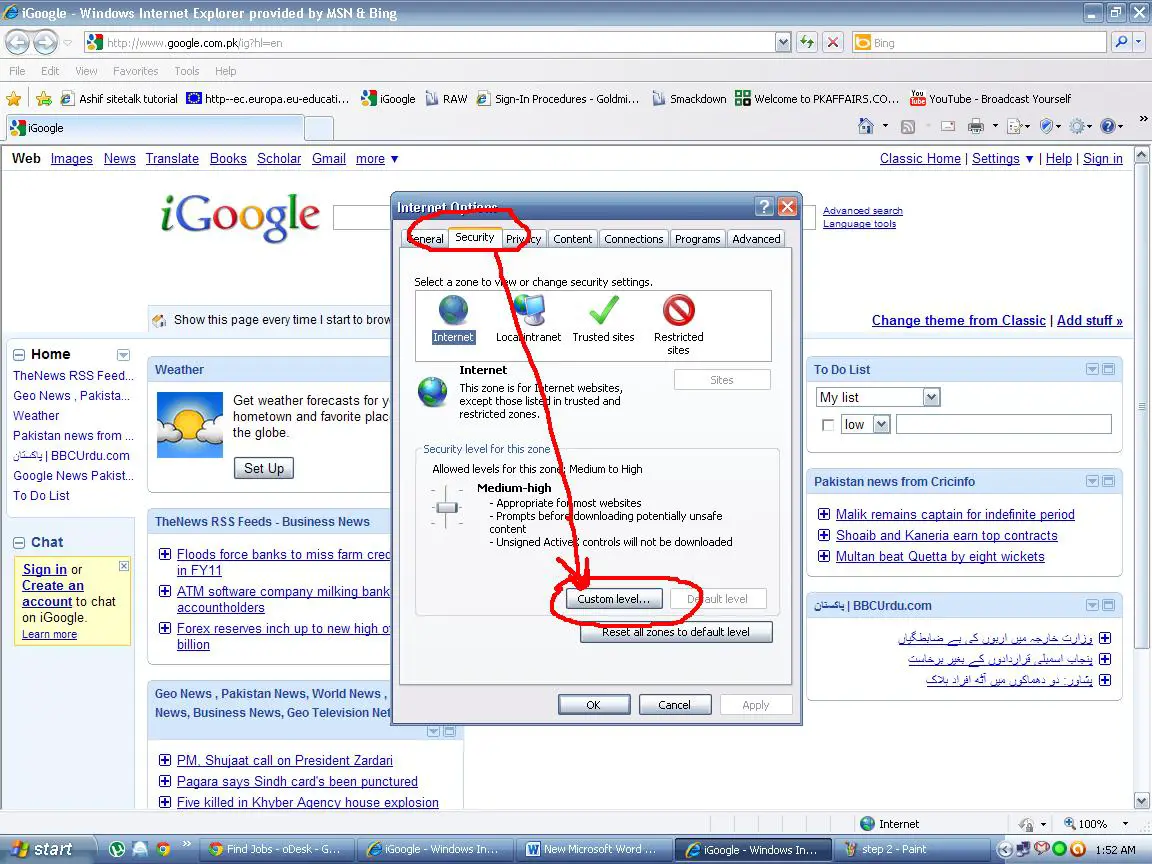Switch to the Programs tab
The image size is (1152, 864).
coord(697,239)
